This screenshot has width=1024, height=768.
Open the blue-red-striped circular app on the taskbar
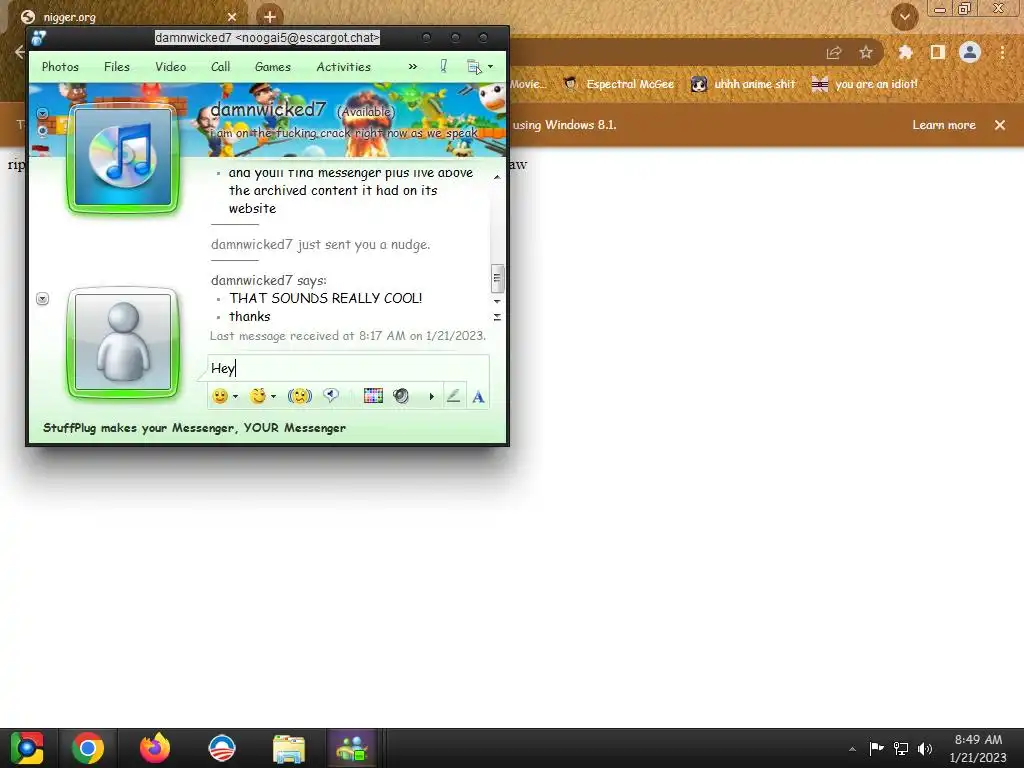(222, 748)
